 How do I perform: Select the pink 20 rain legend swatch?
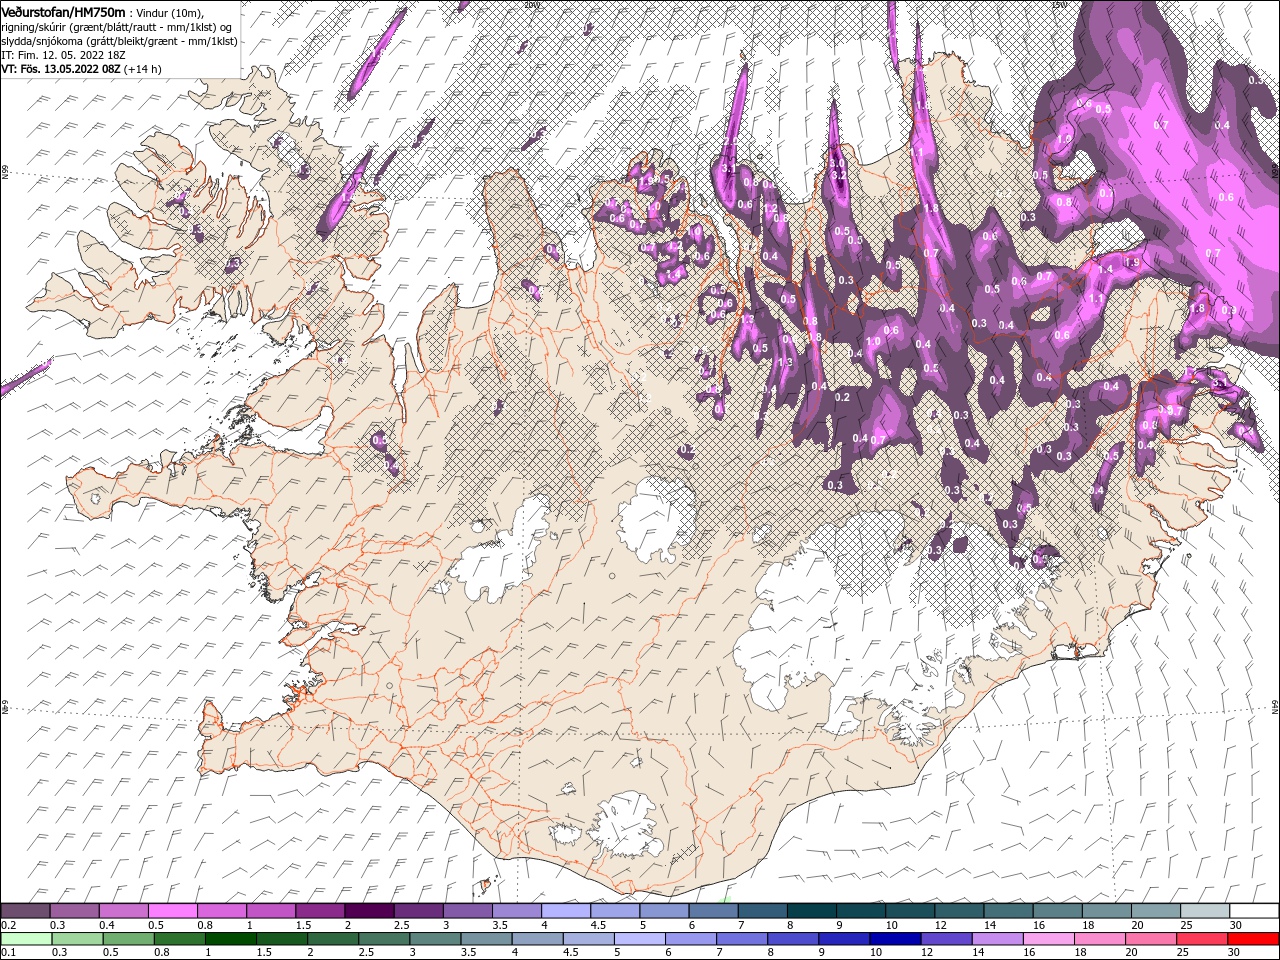[x=1149, y=939]
